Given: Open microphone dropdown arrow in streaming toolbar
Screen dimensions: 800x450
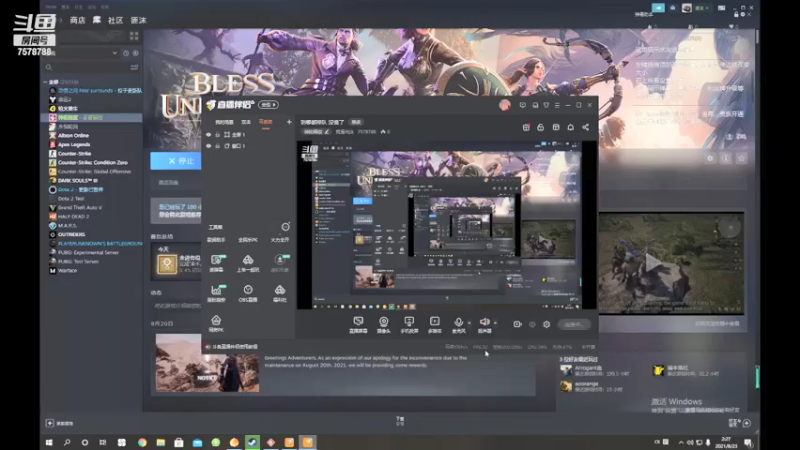Looking at the screenshot, I should coord(469,322).
